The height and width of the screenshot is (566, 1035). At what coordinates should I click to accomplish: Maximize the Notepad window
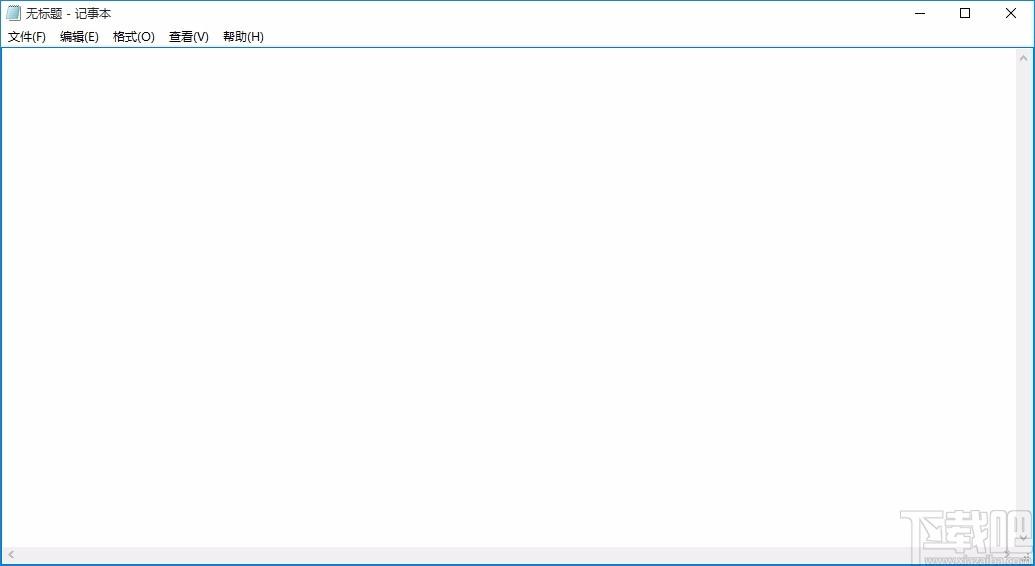click(965, 13)
